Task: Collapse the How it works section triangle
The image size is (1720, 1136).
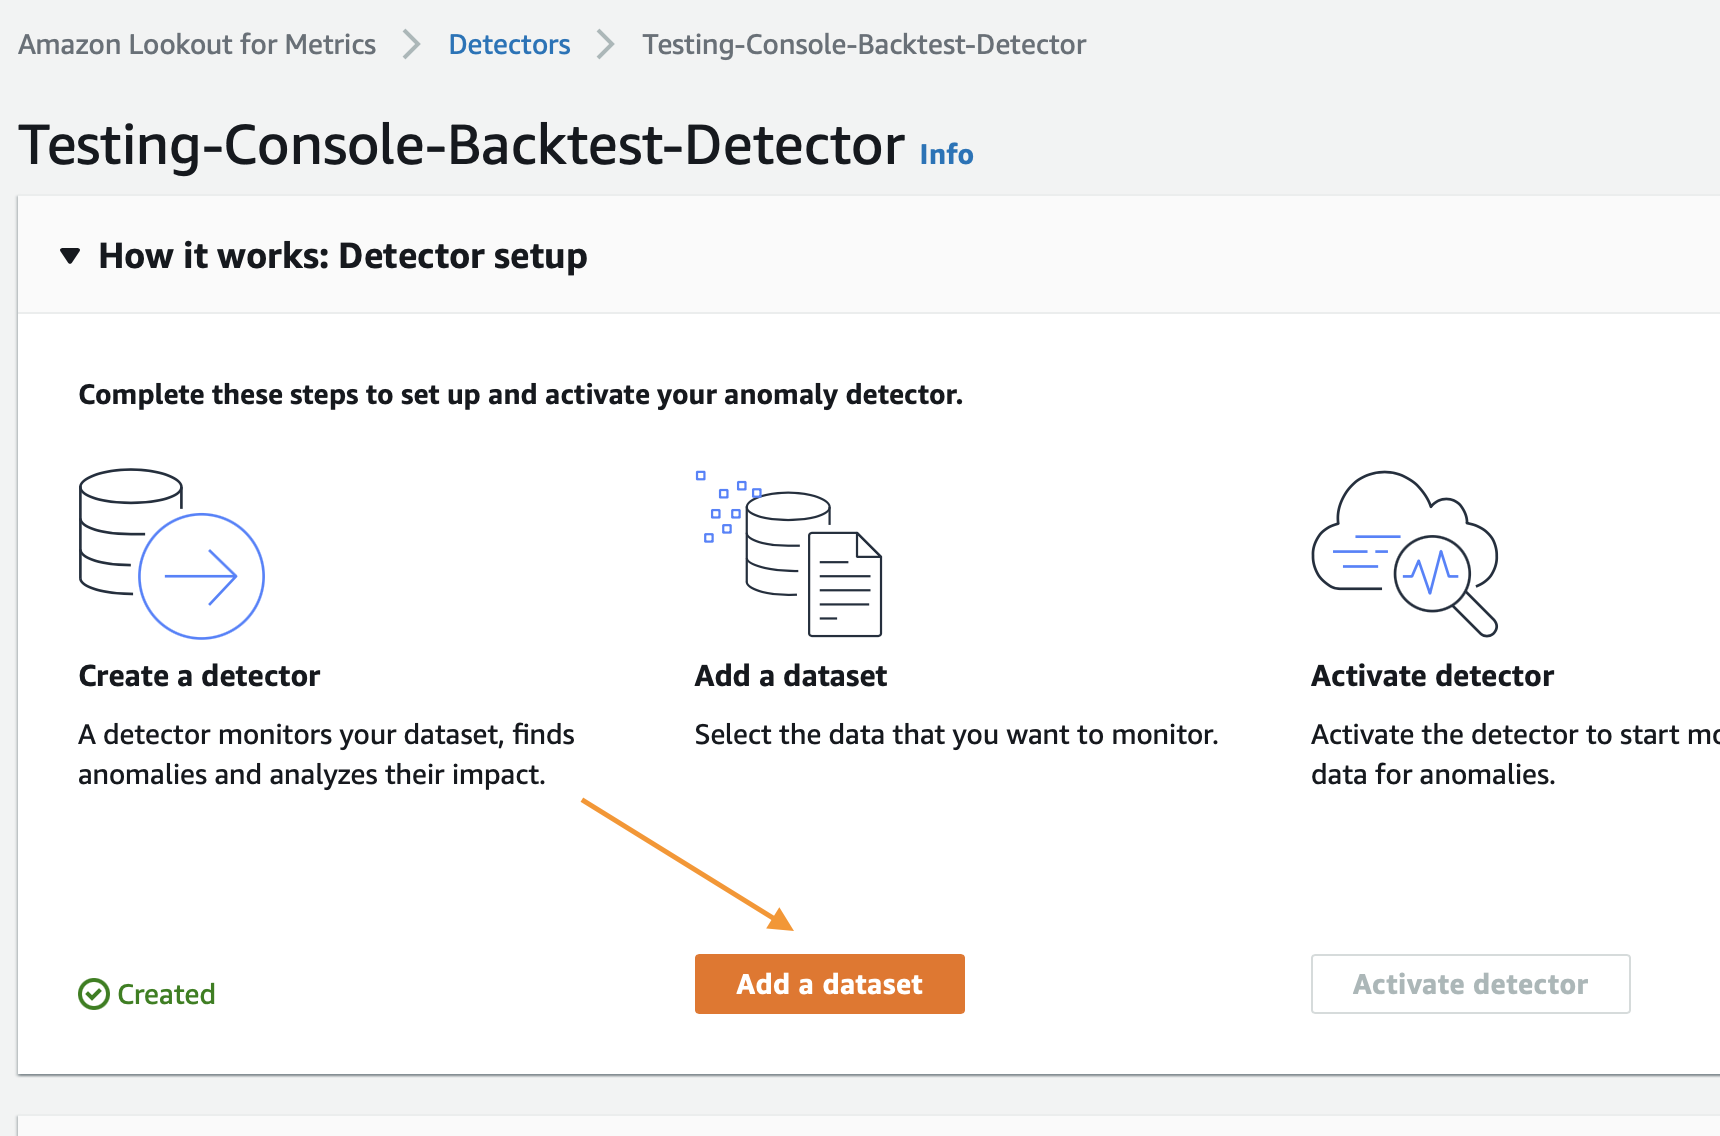Action: (70, 256)
